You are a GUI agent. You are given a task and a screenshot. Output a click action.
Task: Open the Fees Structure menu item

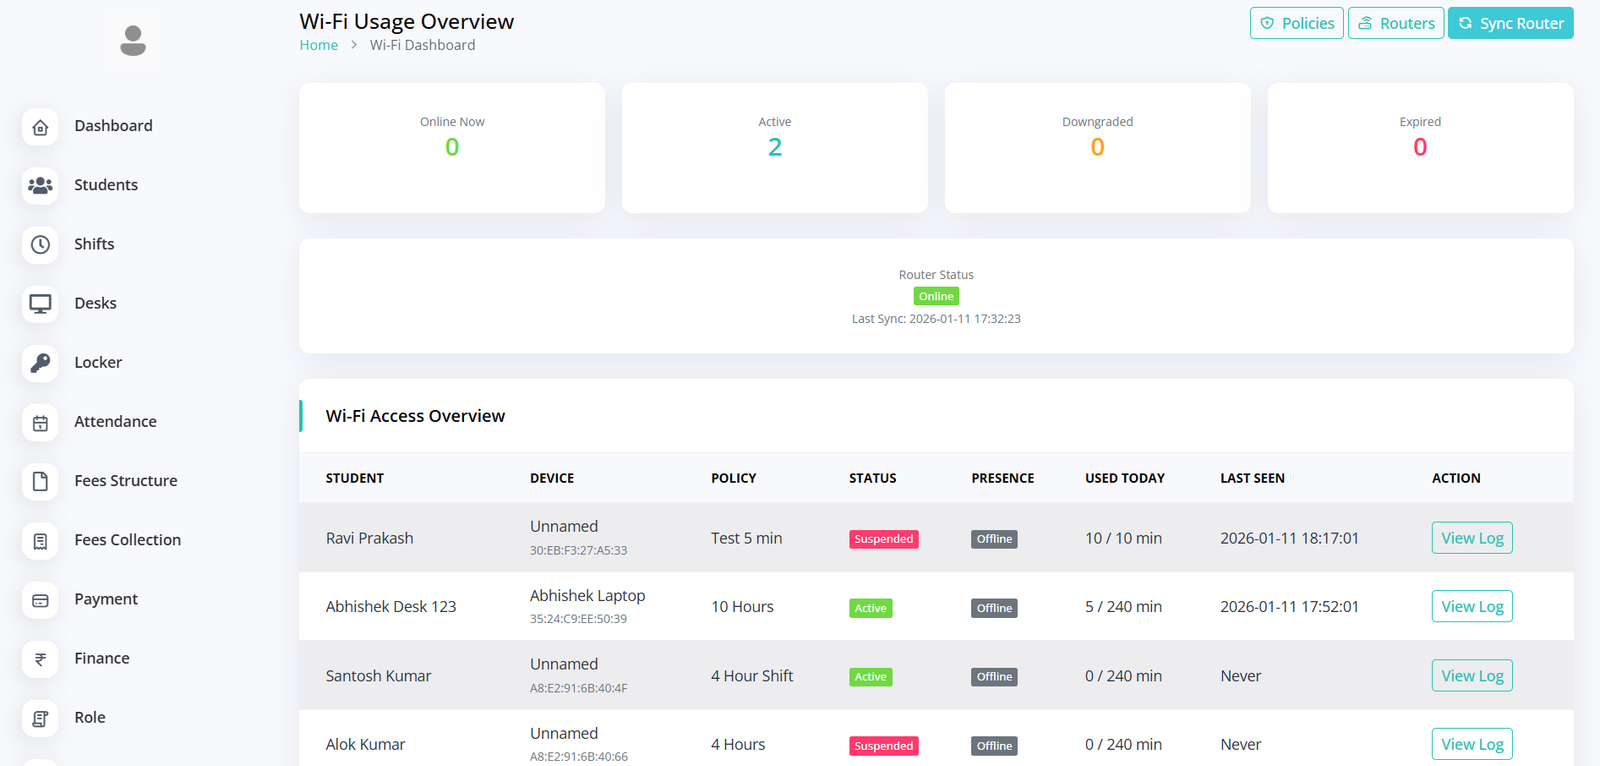tap(125, 481)
